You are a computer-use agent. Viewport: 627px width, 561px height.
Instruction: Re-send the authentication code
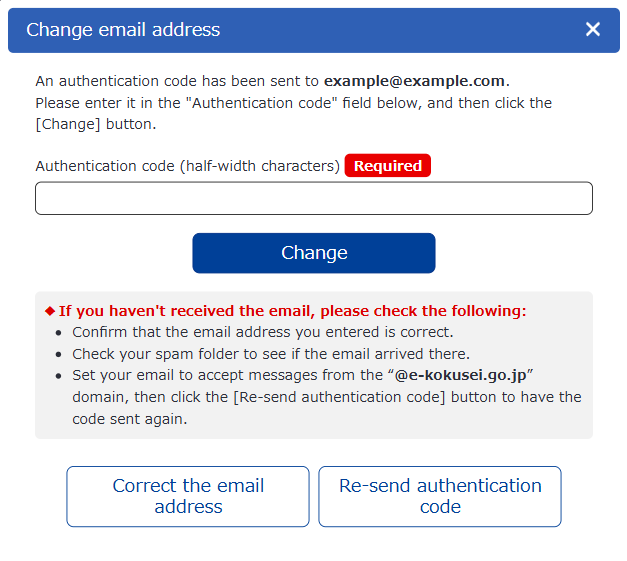440,496
